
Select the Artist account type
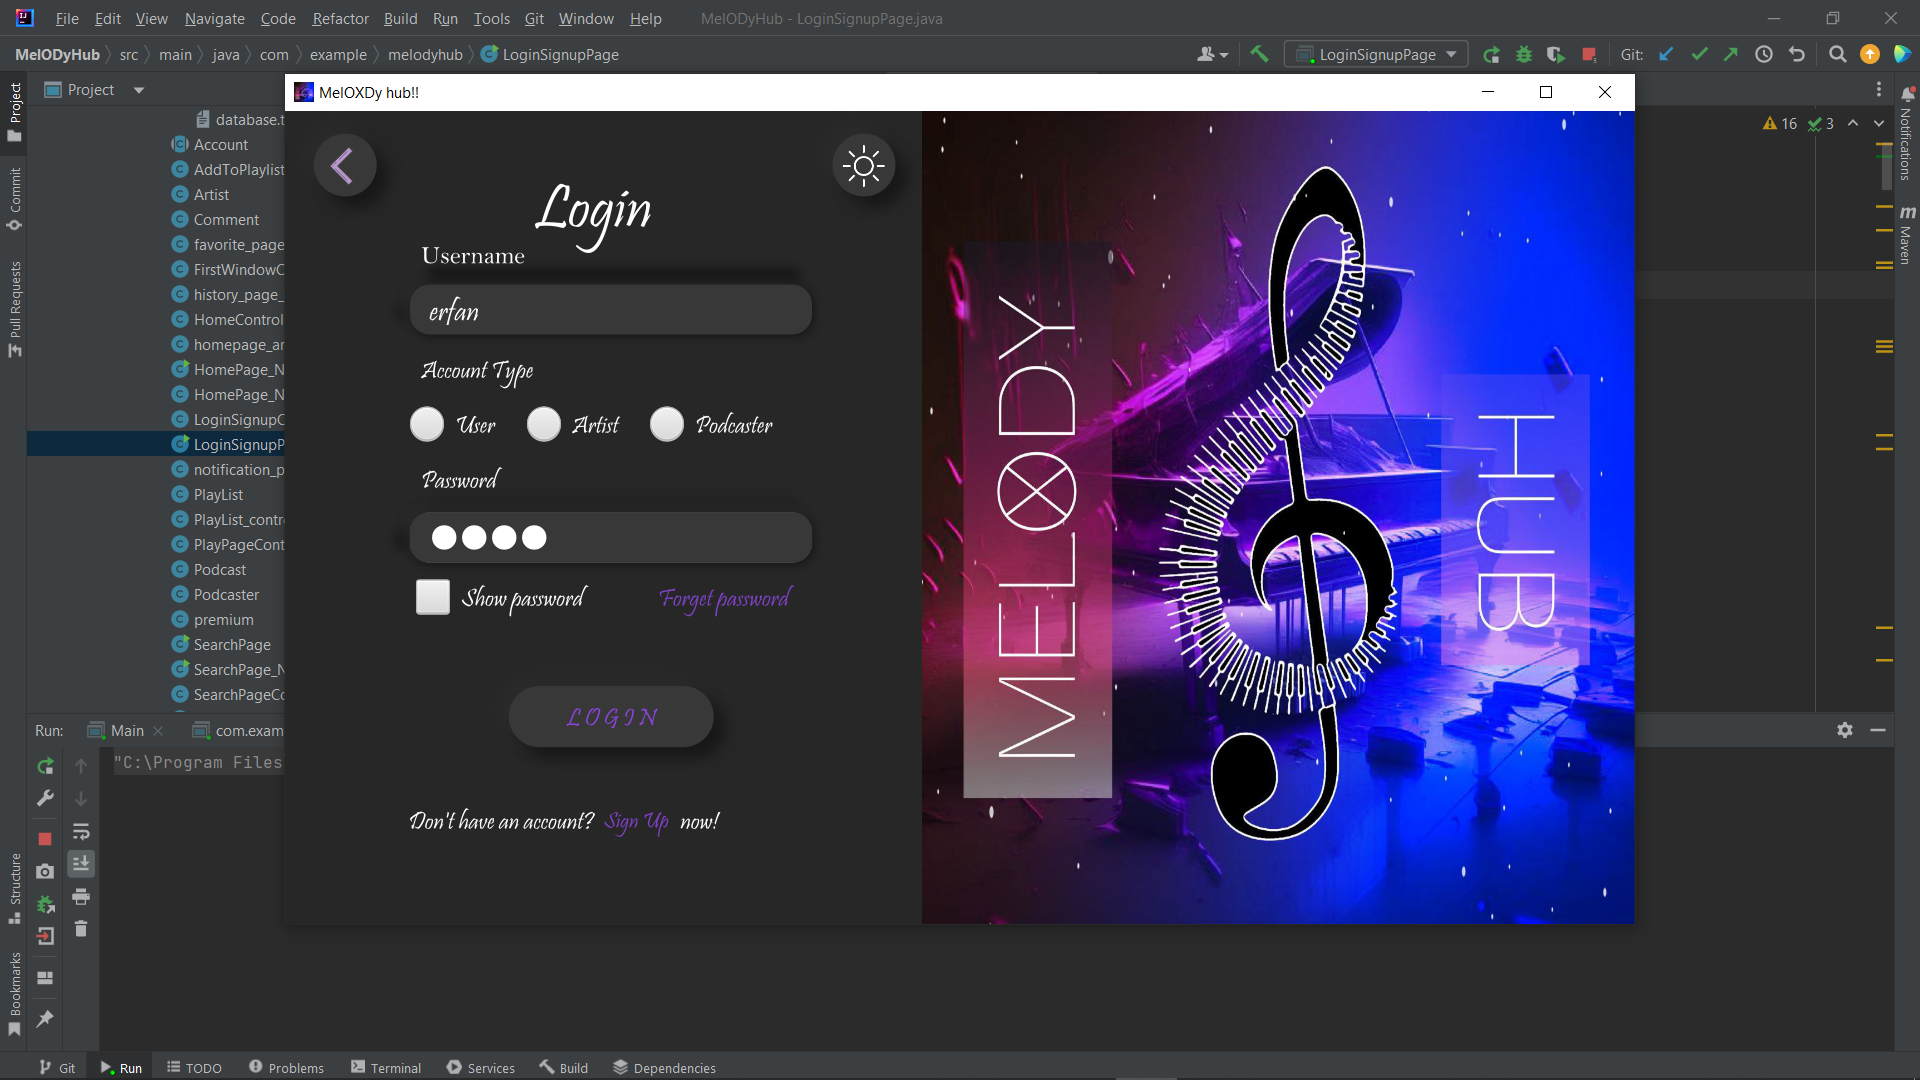coord(543,424)
